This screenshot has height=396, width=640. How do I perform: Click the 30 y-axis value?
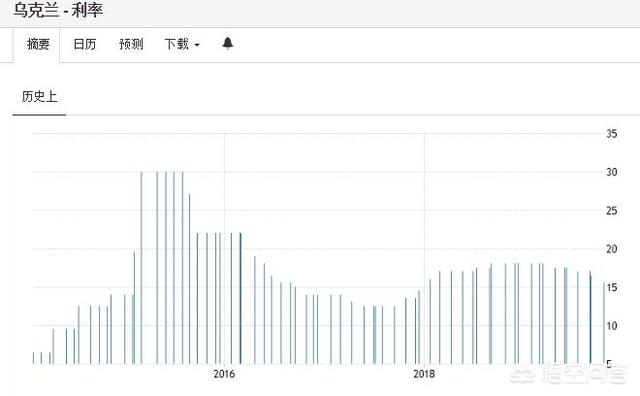(611, 172)
